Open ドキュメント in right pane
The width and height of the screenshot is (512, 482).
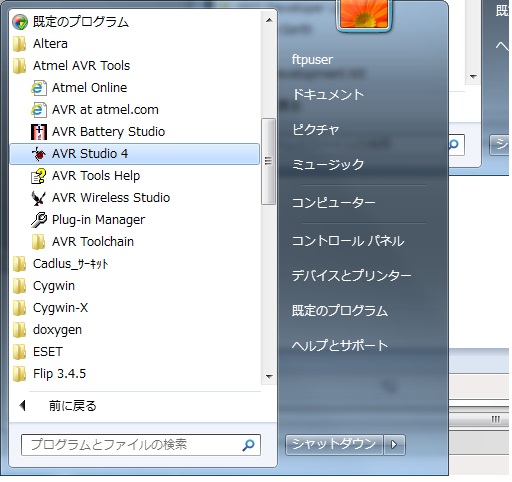[x=328, y=95]
